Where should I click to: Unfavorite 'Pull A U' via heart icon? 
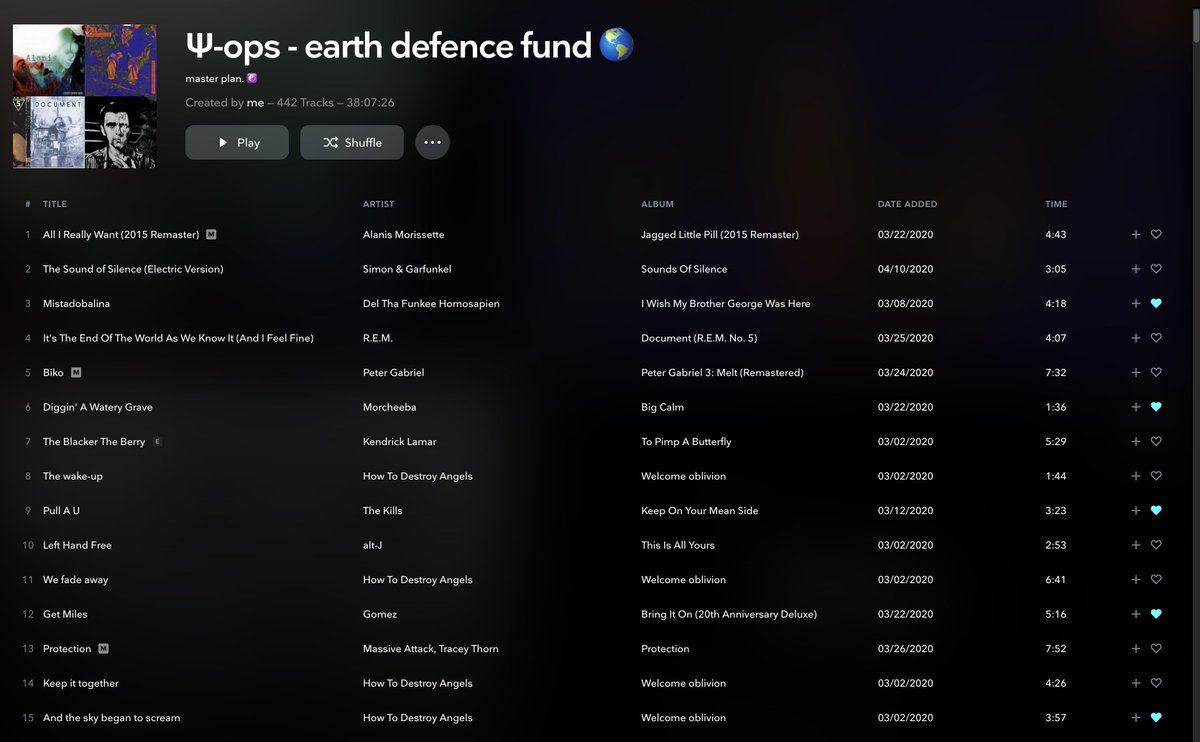point(1156,511)
